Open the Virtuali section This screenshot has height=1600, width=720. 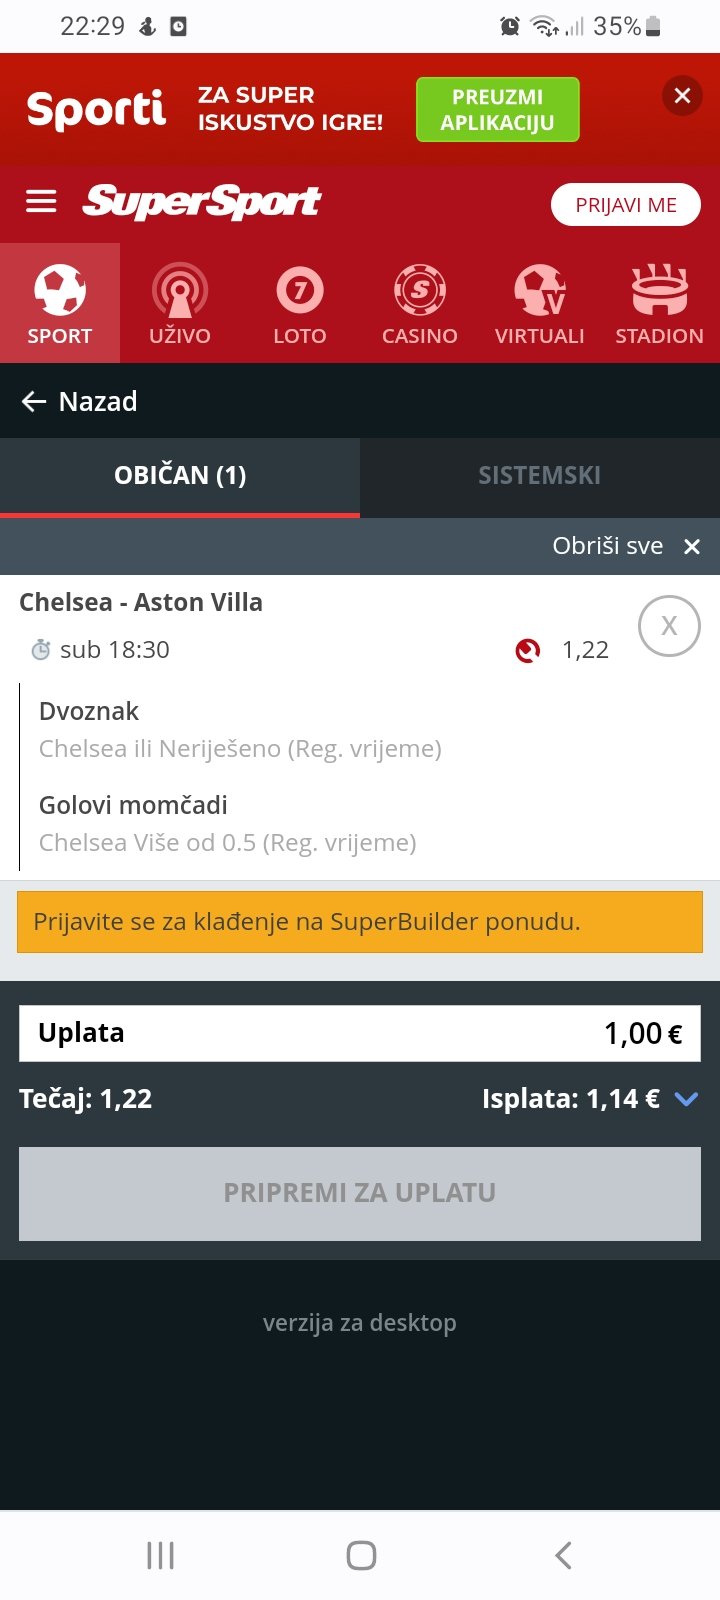pyautogui.click(x=540, y=303)
